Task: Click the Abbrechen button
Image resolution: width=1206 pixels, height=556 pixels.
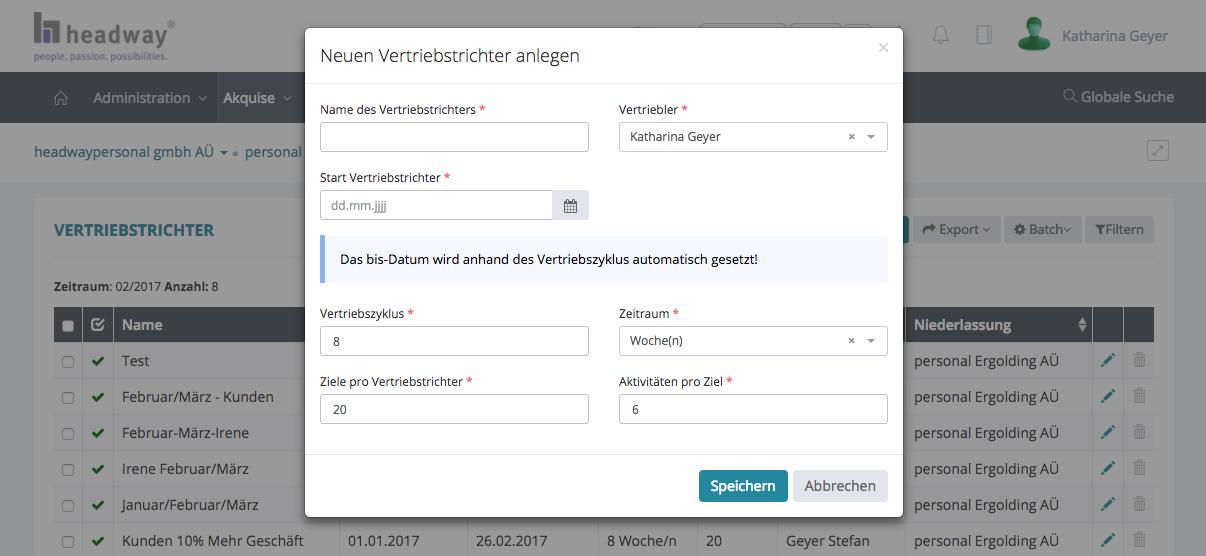Action: pyautogui.click(x=840, y=486)
